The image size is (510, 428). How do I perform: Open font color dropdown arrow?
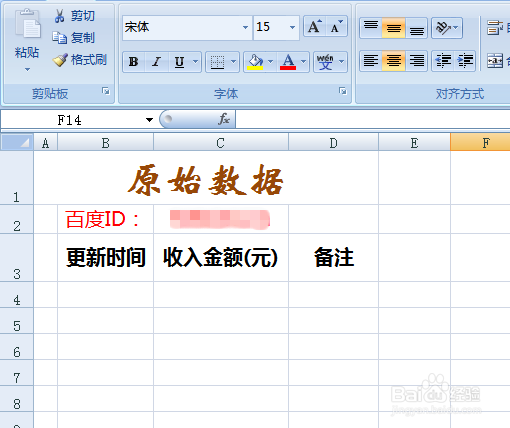(304, 62)
